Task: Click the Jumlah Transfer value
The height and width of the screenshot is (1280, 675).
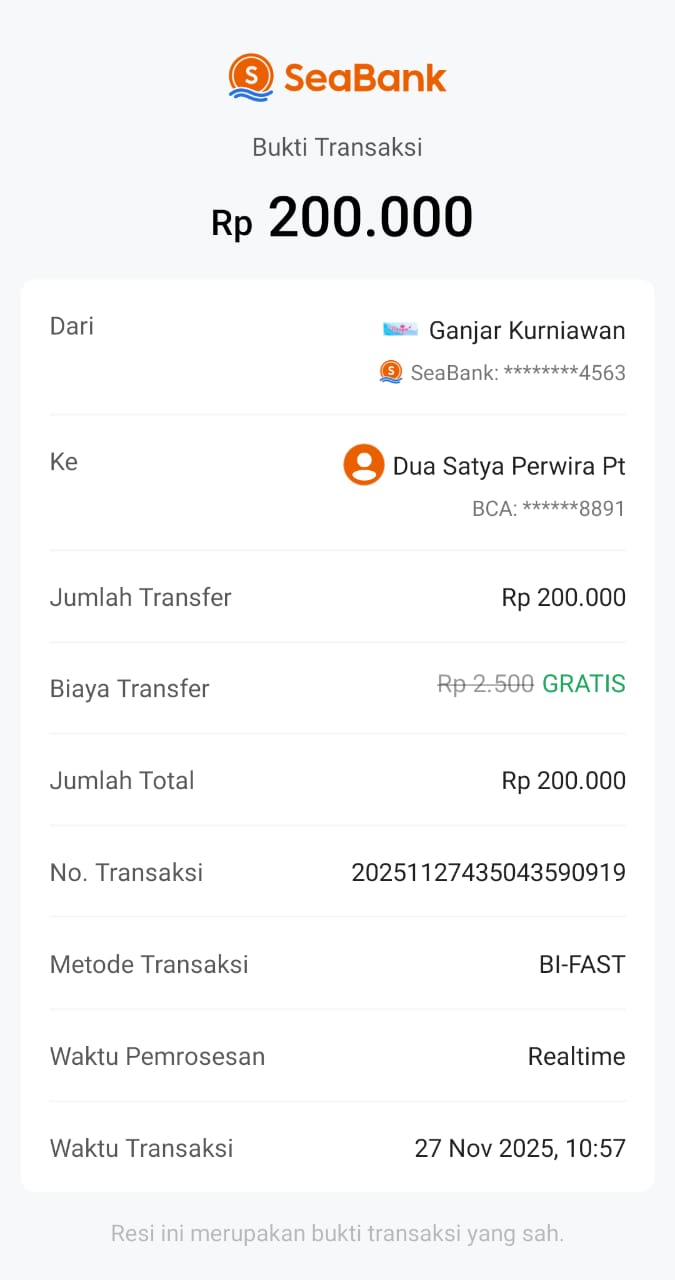Action: (x=563, y=598)
